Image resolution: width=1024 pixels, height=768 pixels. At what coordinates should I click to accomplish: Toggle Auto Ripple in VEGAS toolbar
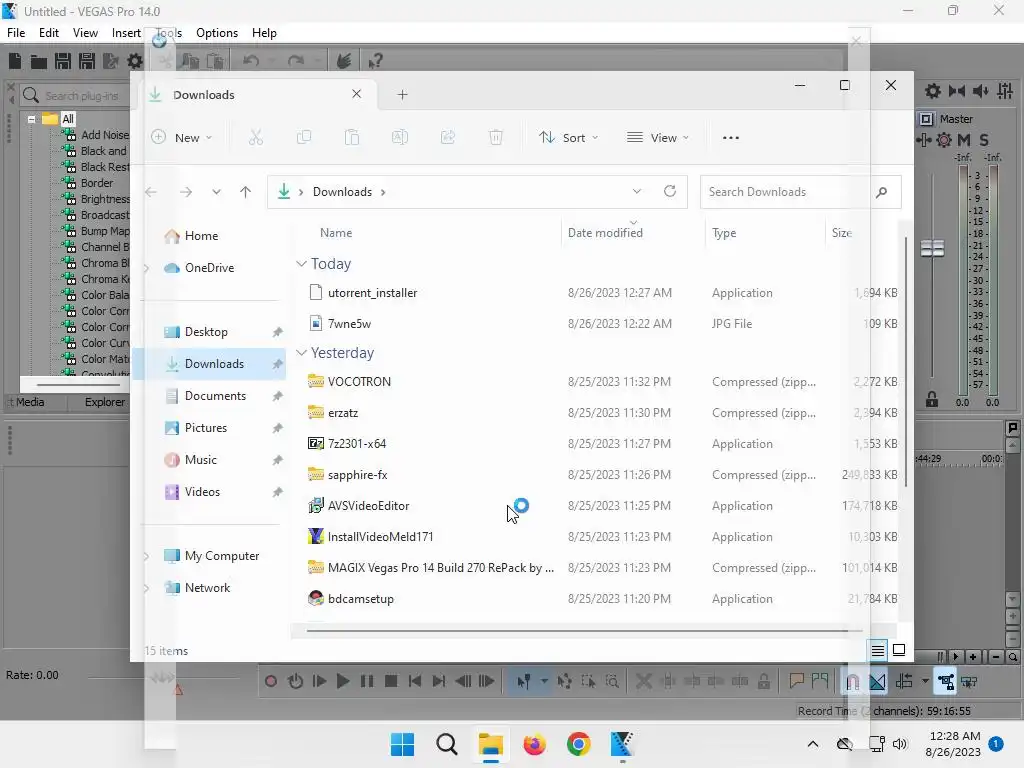904,682
